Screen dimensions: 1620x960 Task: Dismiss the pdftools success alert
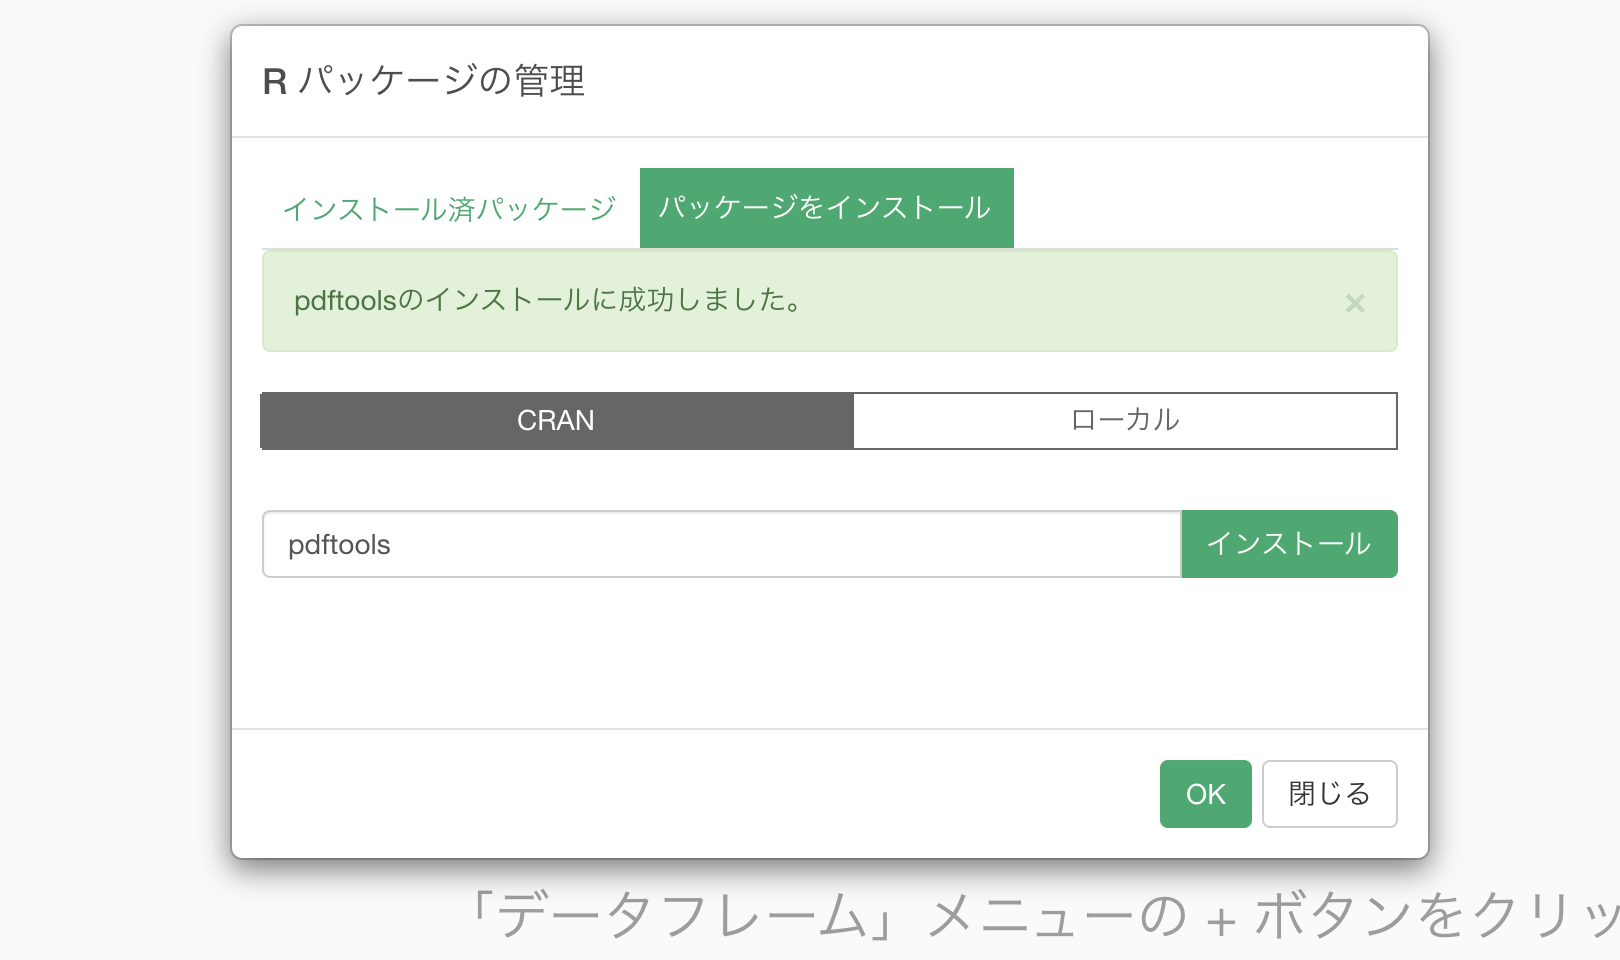click(1355, 303)
